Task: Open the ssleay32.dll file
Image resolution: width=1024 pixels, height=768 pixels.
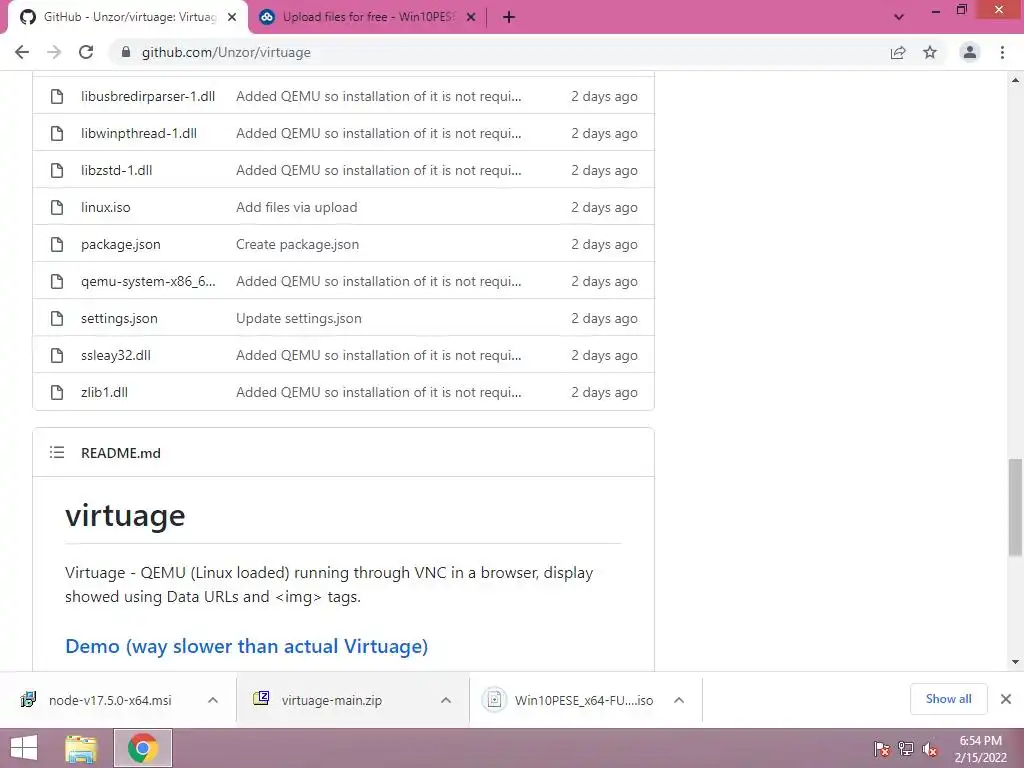Action: (x=116, y=355)
